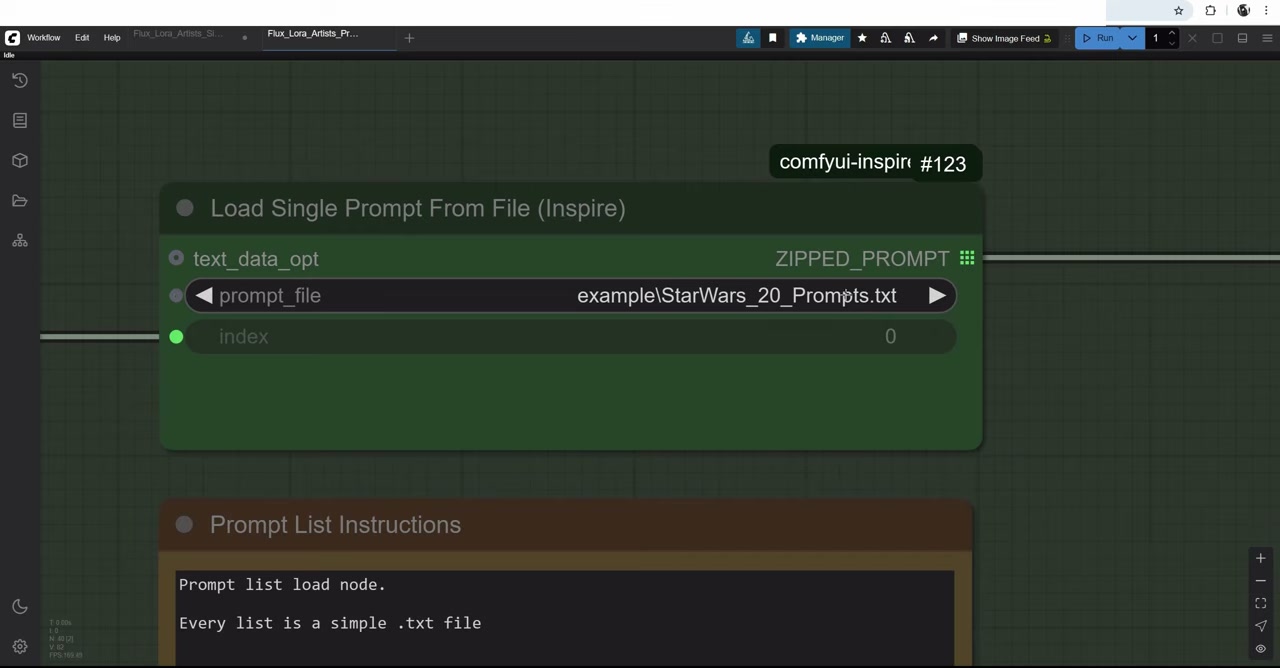Click the prompt_file input connector dot
The width and height of the screenshot is (1280, 668).
coord(176,295)
